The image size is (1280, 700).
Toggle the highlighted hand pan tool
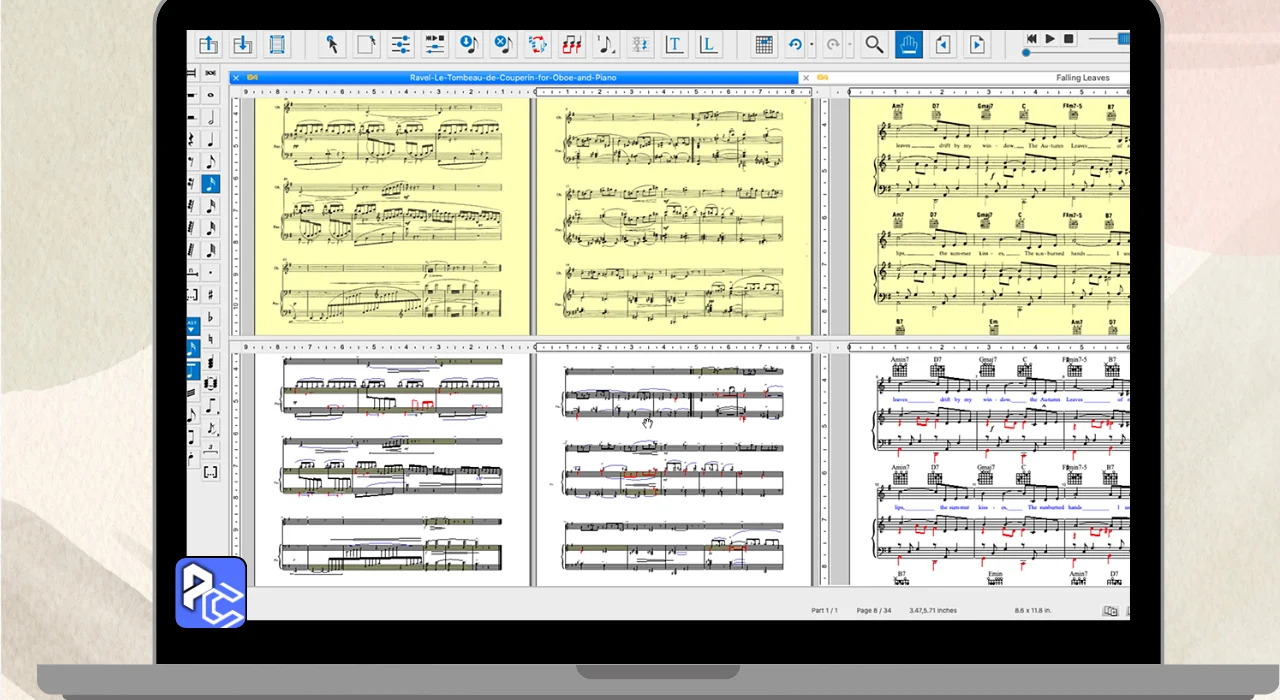(x=908, y=44)
